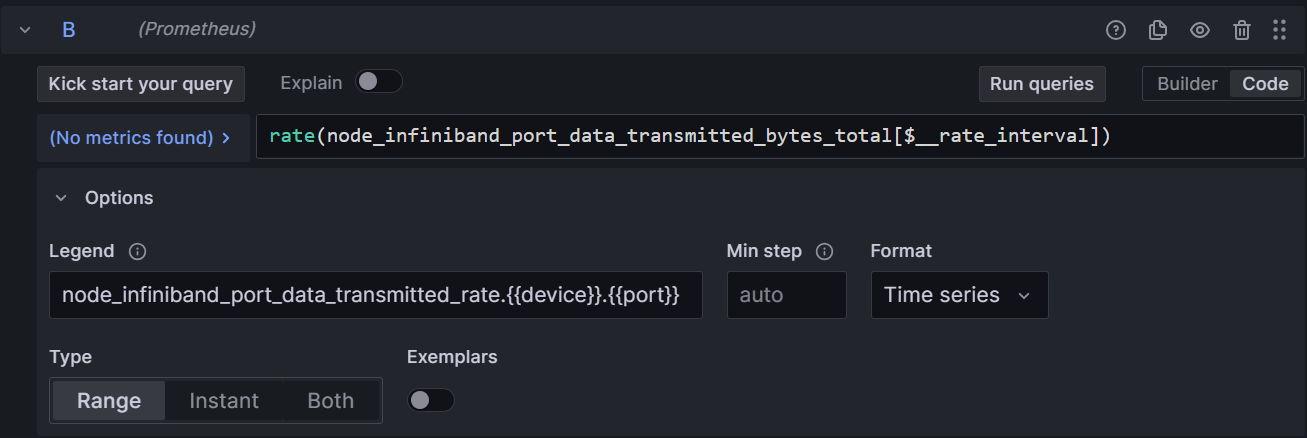This screenshot has height=438, width=1307.
Task: Click the Run queries button
Action: click(x=1041, y=84)
